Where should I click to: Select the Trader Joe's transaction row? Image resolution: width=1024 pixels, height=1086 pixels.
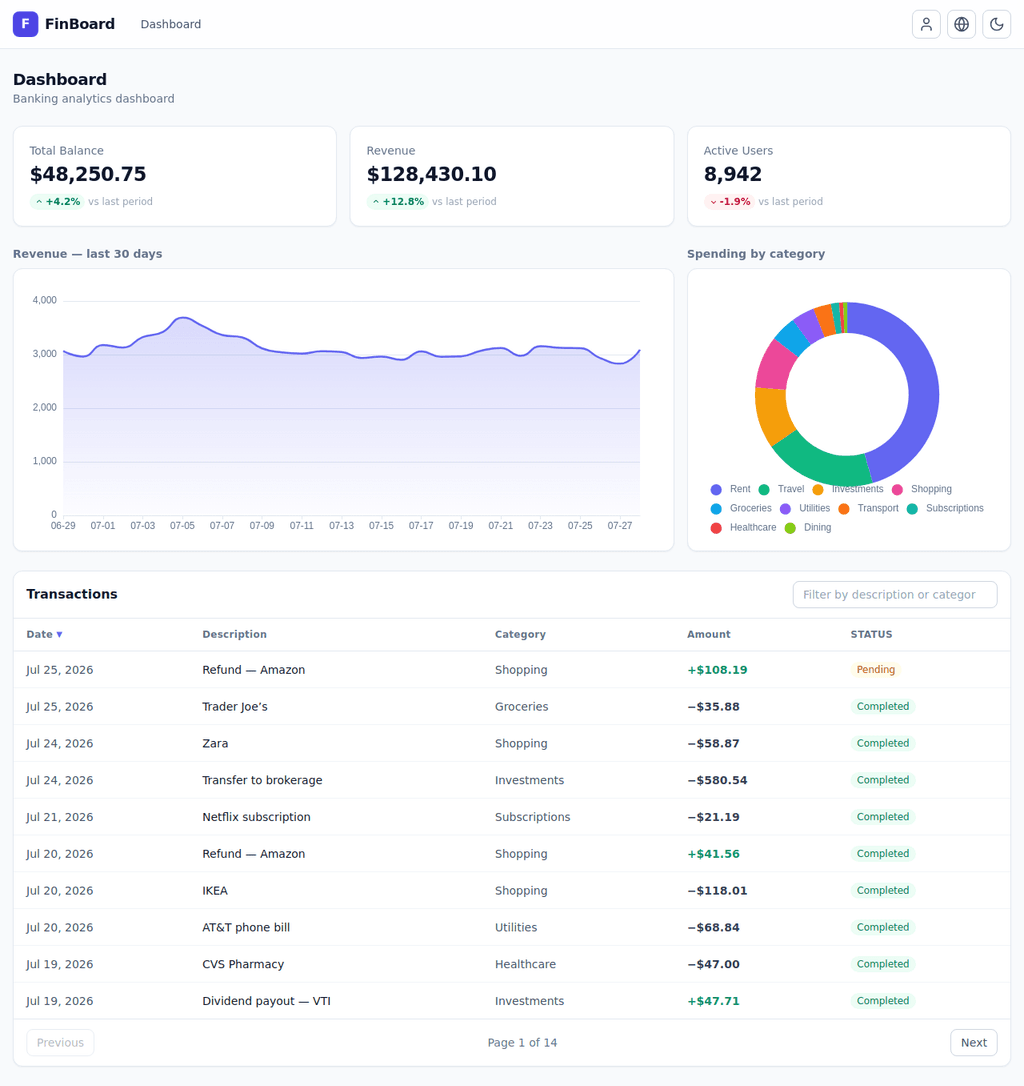tap(511, 706)
